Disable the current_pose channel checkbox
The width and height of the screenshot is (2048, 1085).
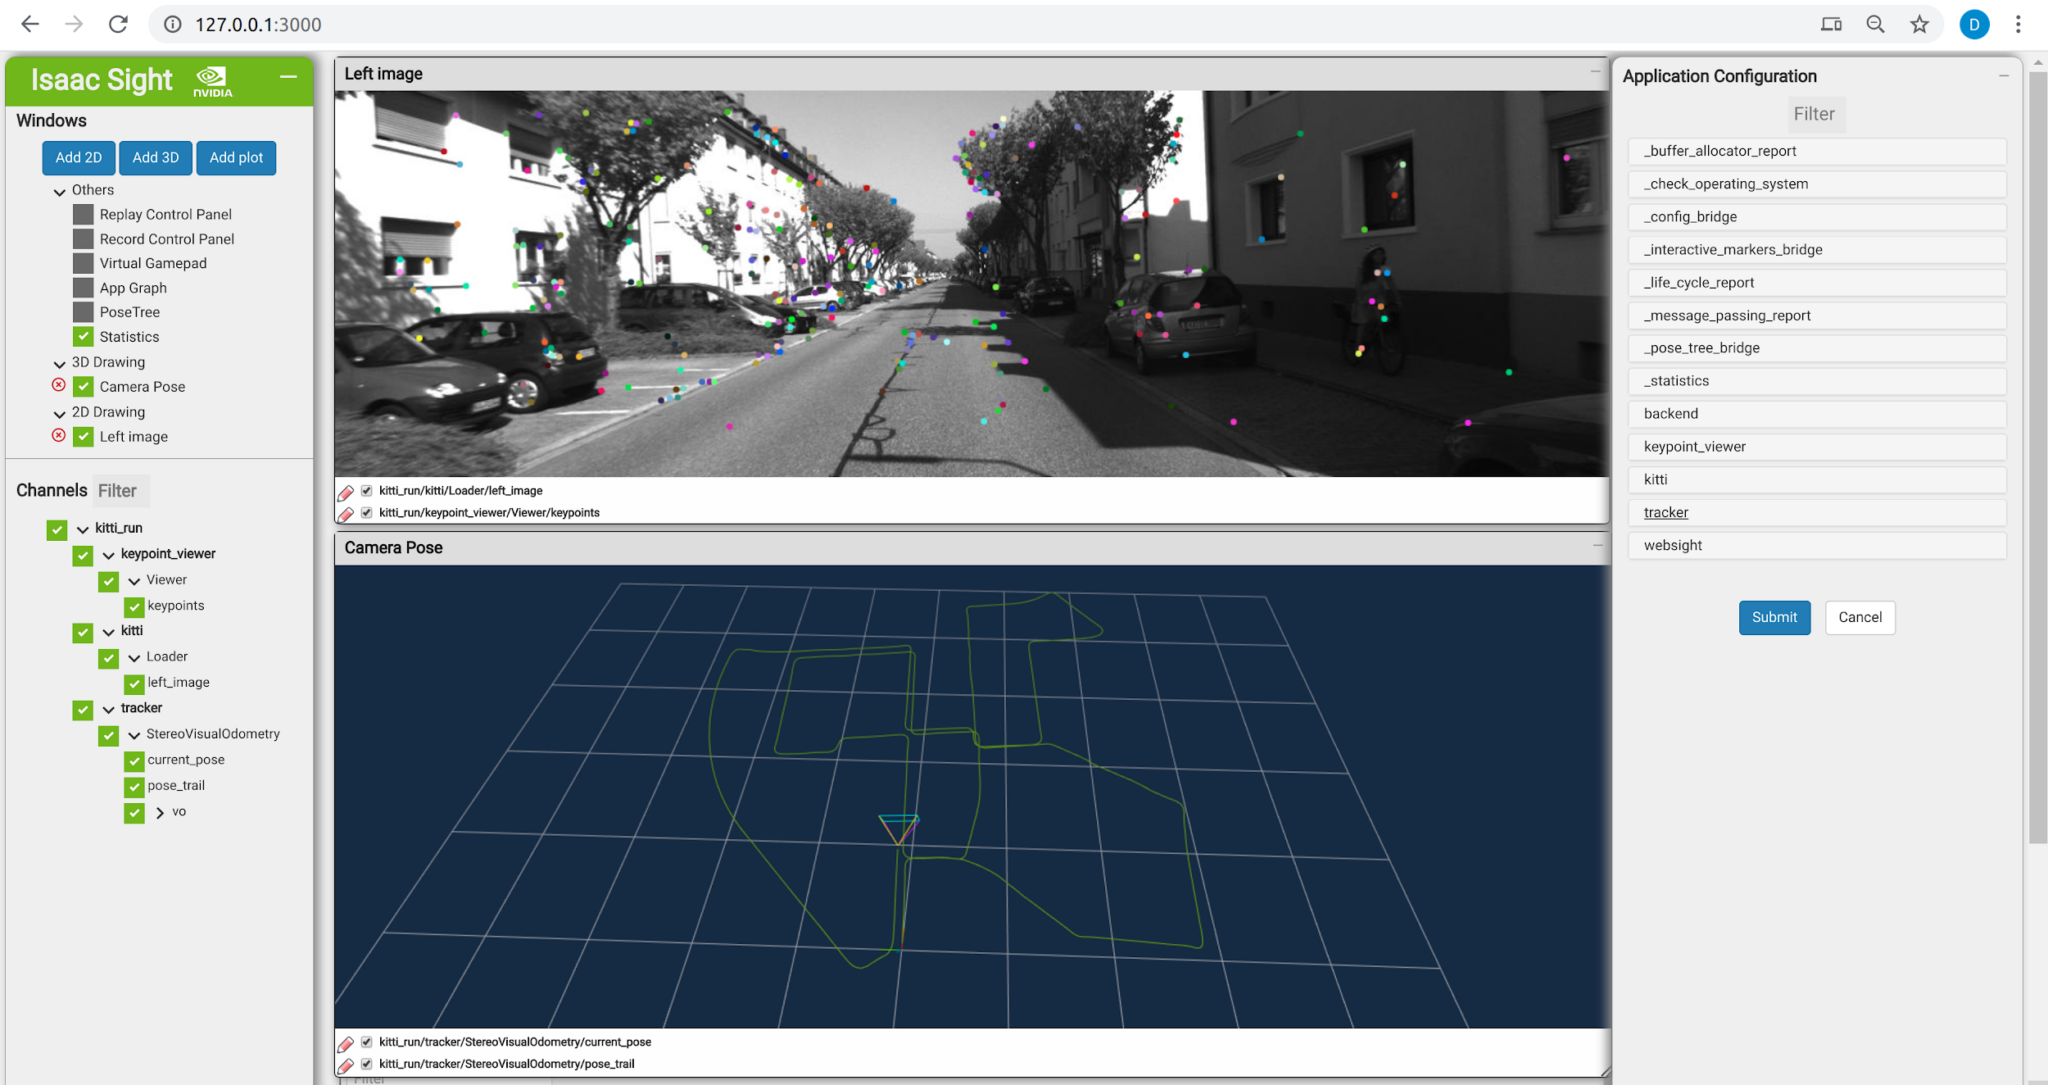(134, 760)
